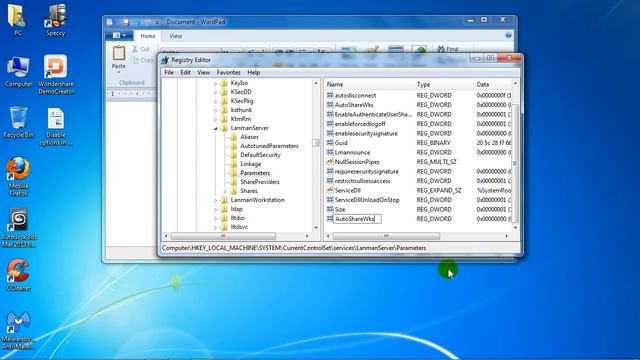Screen dimensions: 640x360
Task: Switch to the Home tab in WordPad
Action: [148, 36]
